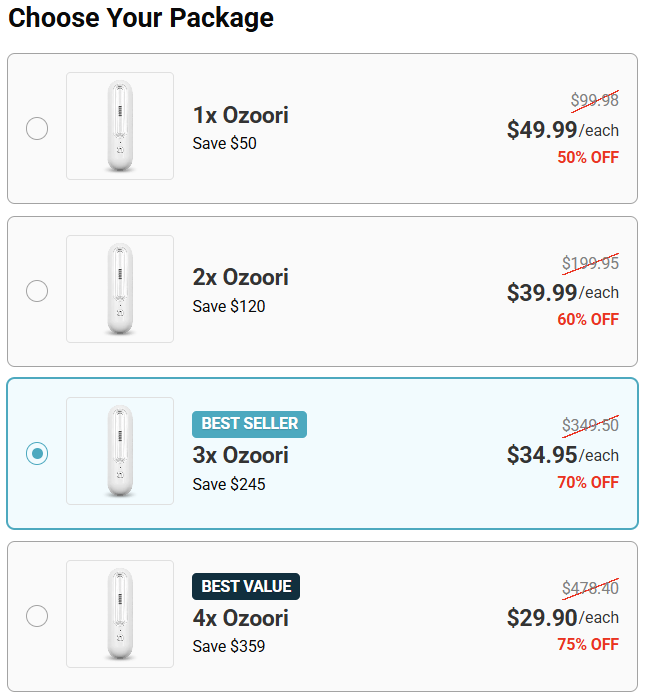Click the selected 3x Ozoori radio button
Viewport: 651px width, 698px height.
37,454
